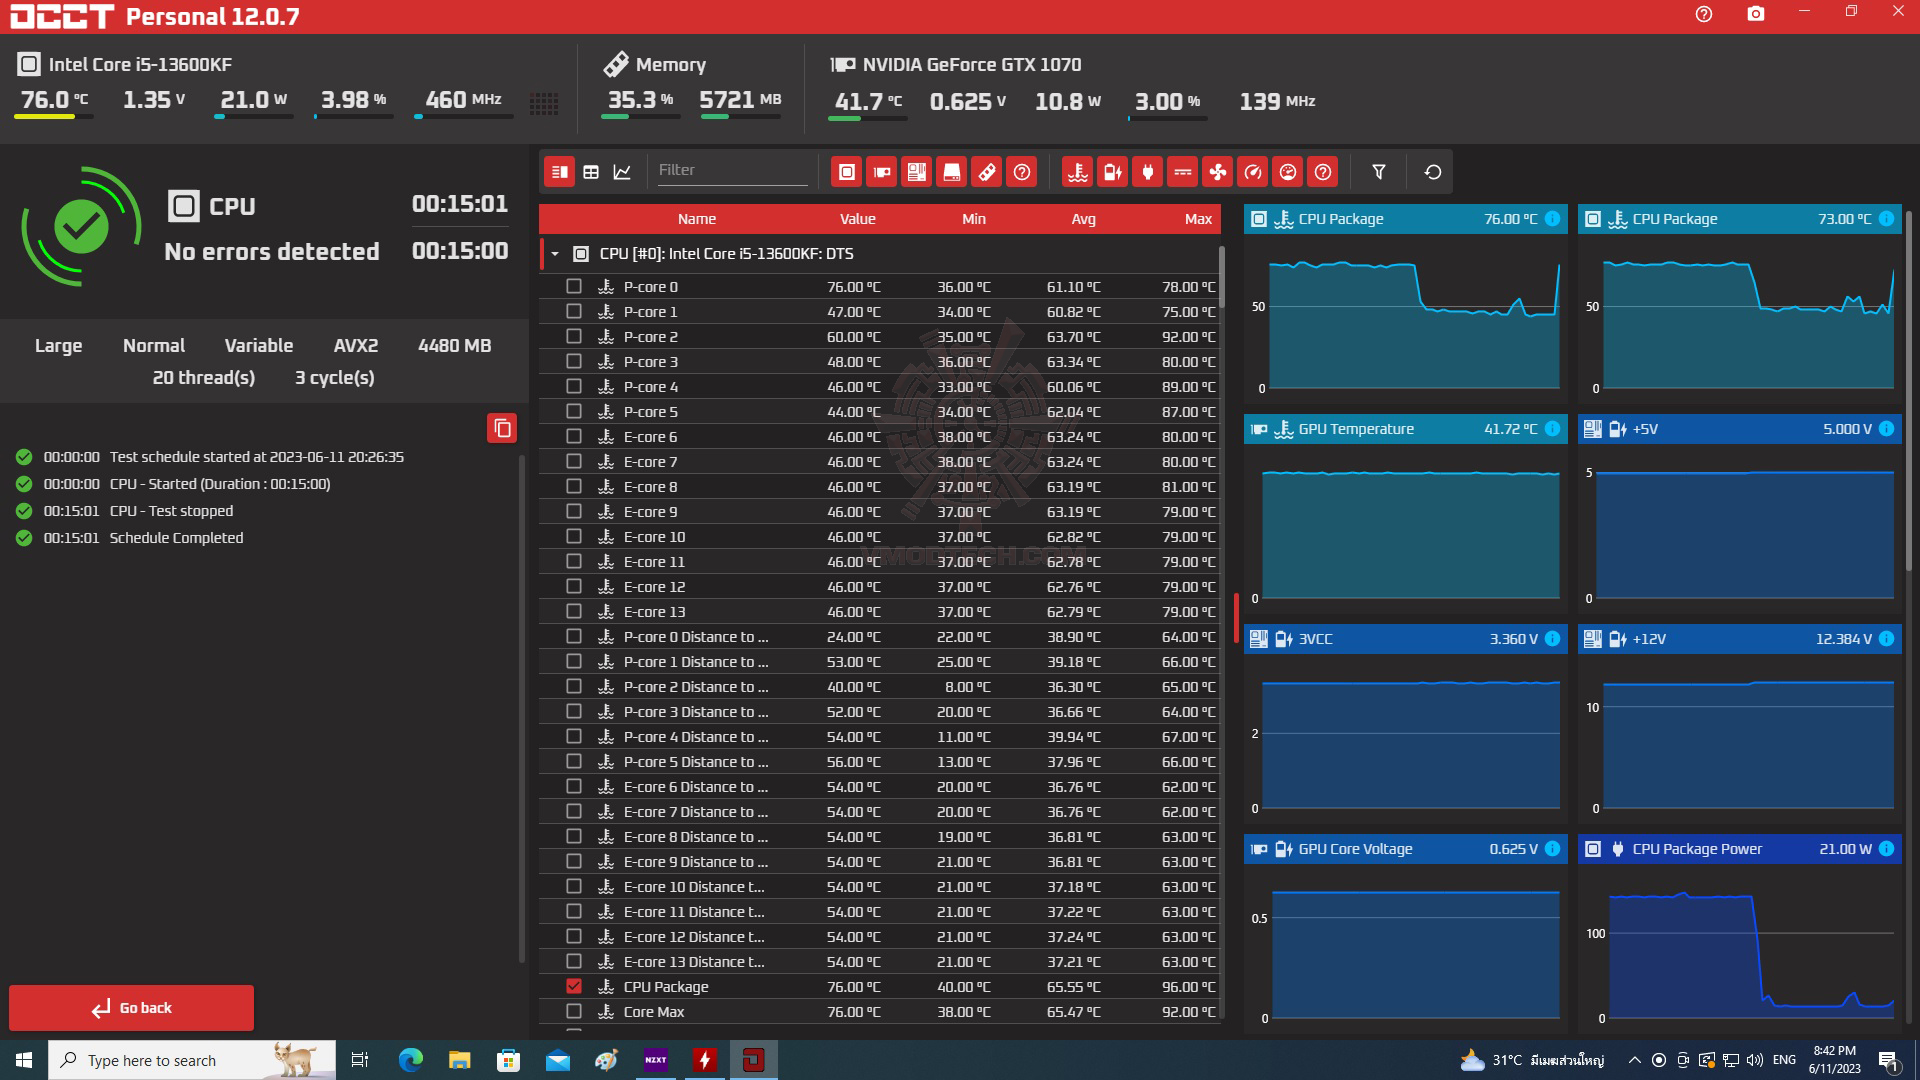Click the funnel filter icon
The image size is (1920, 1080).
[x=1378, y=172]
